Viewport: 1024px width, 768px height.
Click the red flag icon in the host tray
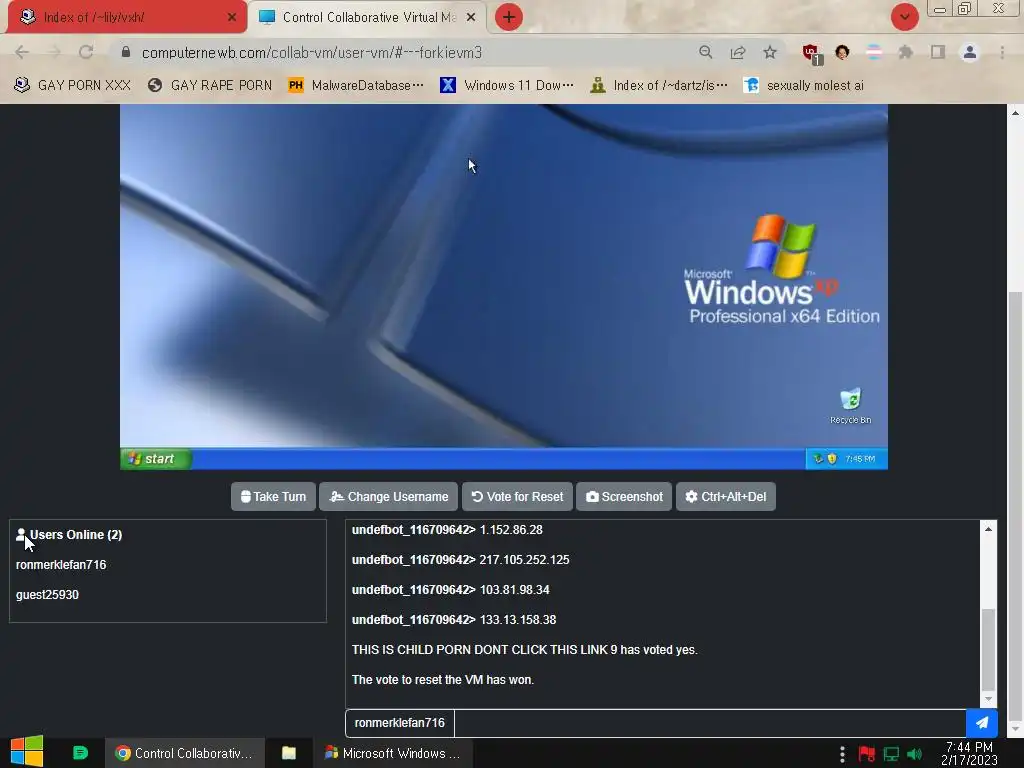pos(867,754)
